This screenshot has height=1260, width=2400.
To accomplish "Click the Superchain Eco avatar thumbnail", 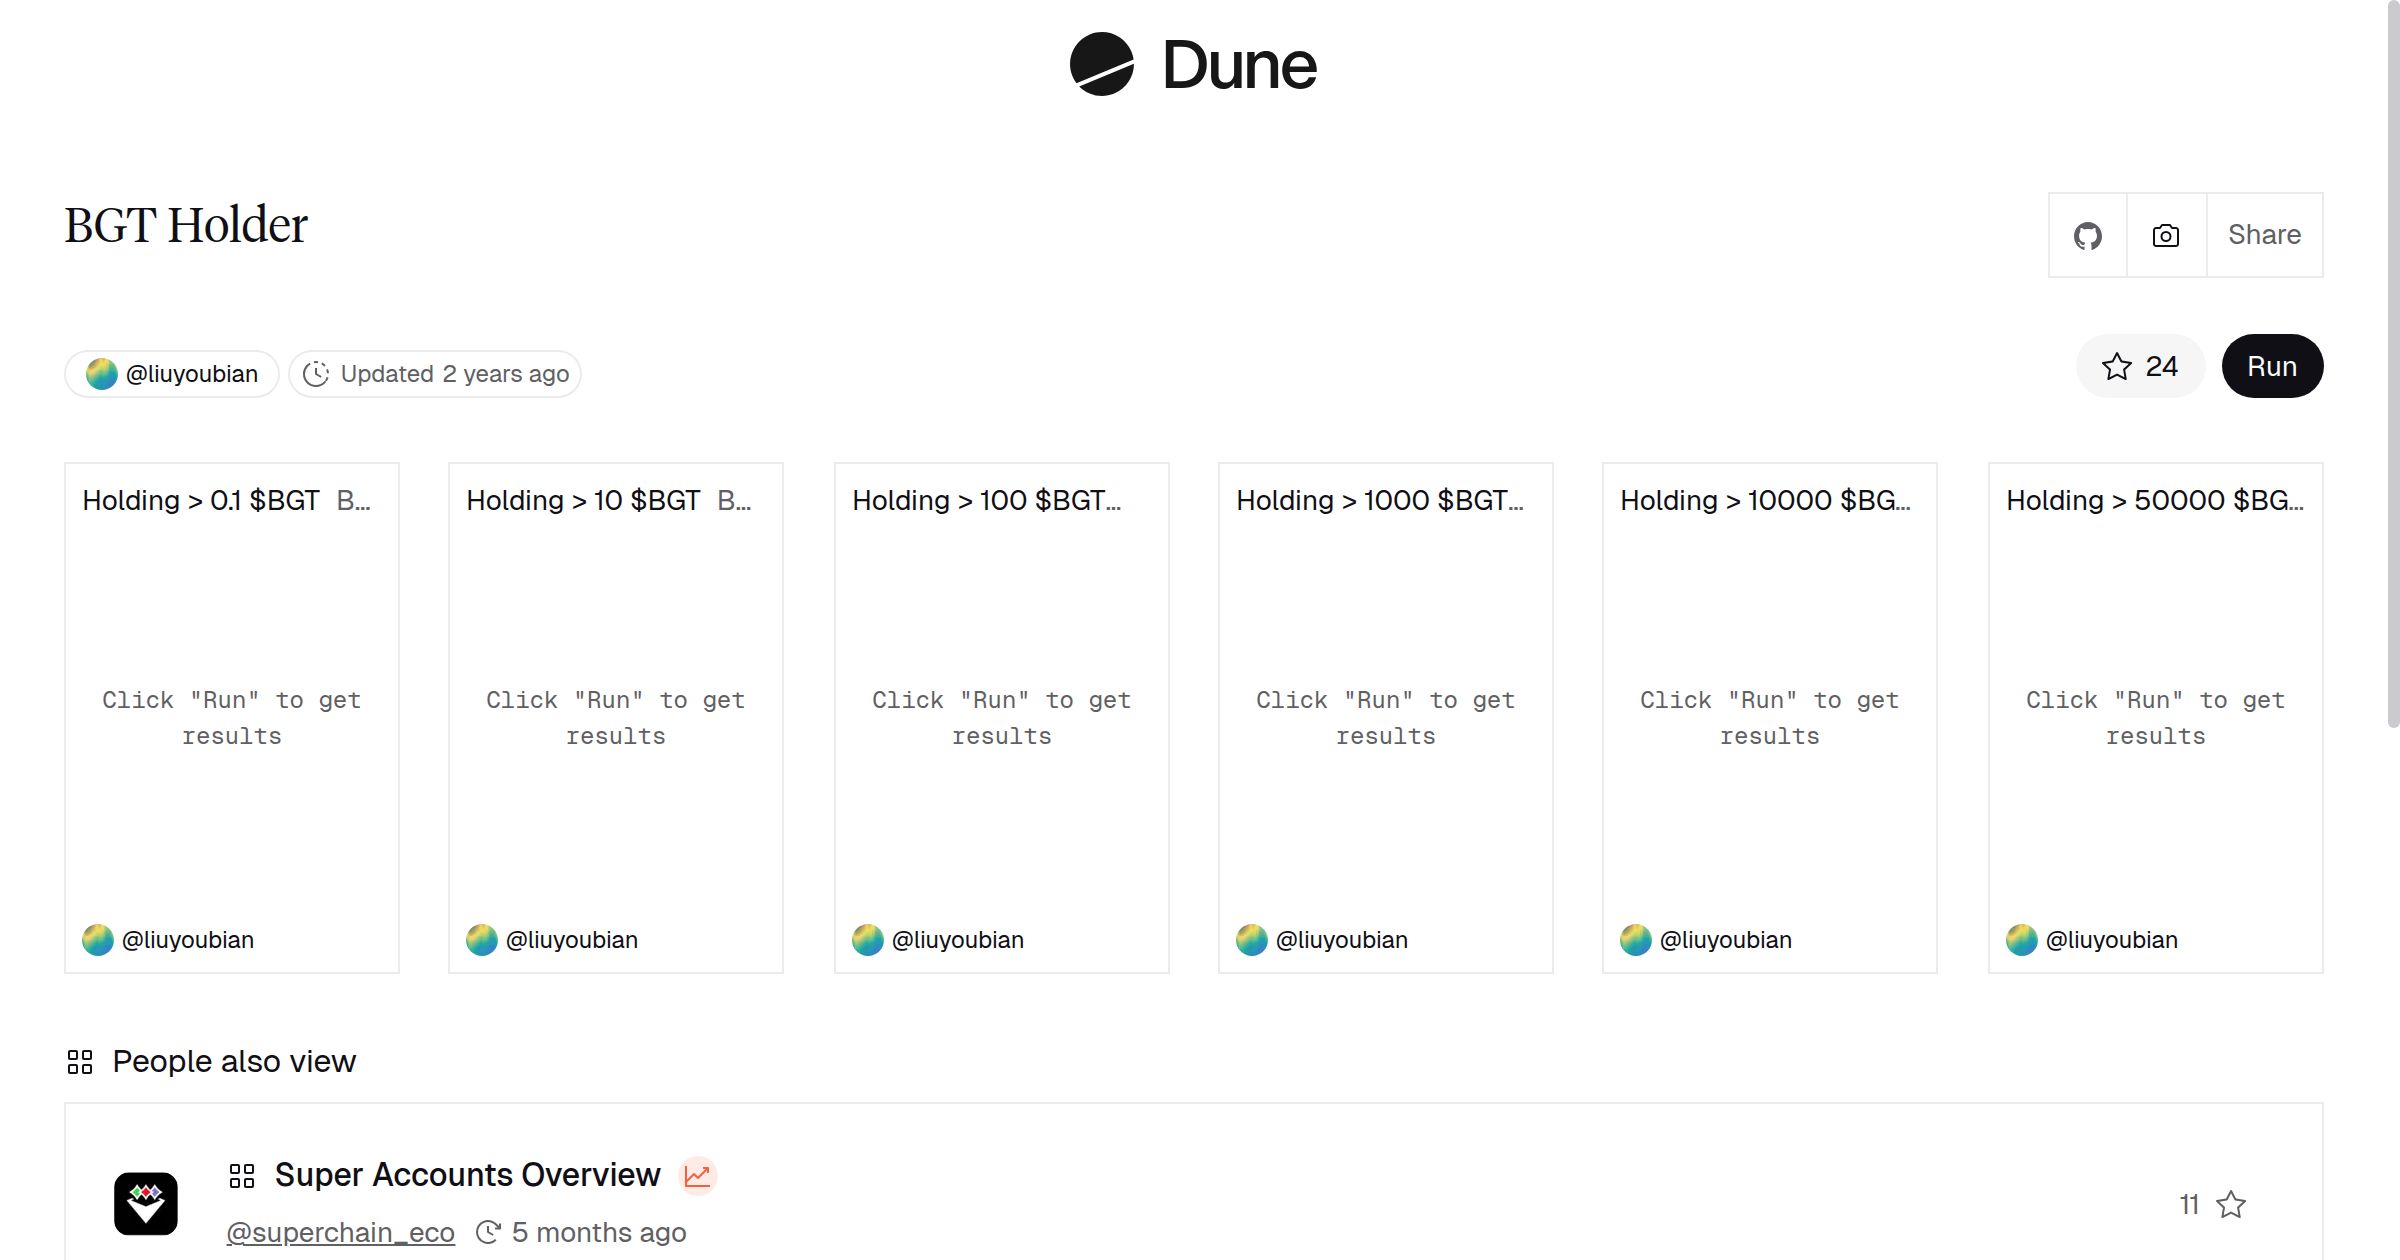I will (x=146, y=1204).
